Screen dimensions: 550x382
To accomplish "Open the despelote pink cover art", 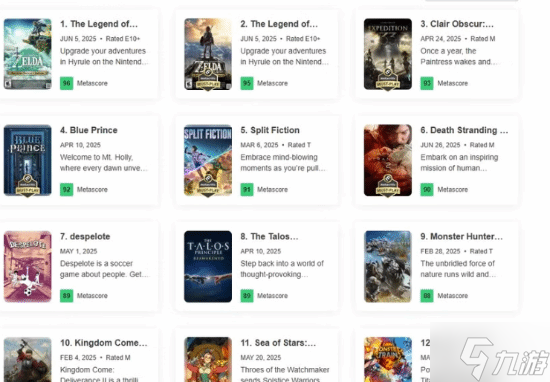I will [28, 267].
